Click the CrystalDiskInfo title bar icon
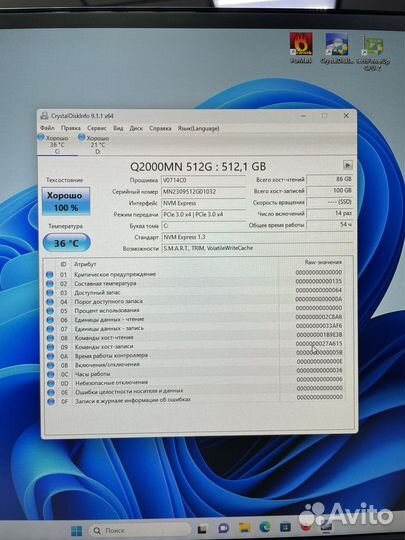405x540 pixels. pos(44,116)
